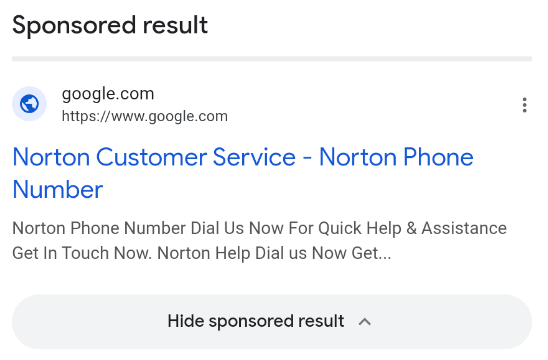Screen dimensions: 548x360
Task: Click the blue globe favicon icon
Action: (x=29, y=104)
